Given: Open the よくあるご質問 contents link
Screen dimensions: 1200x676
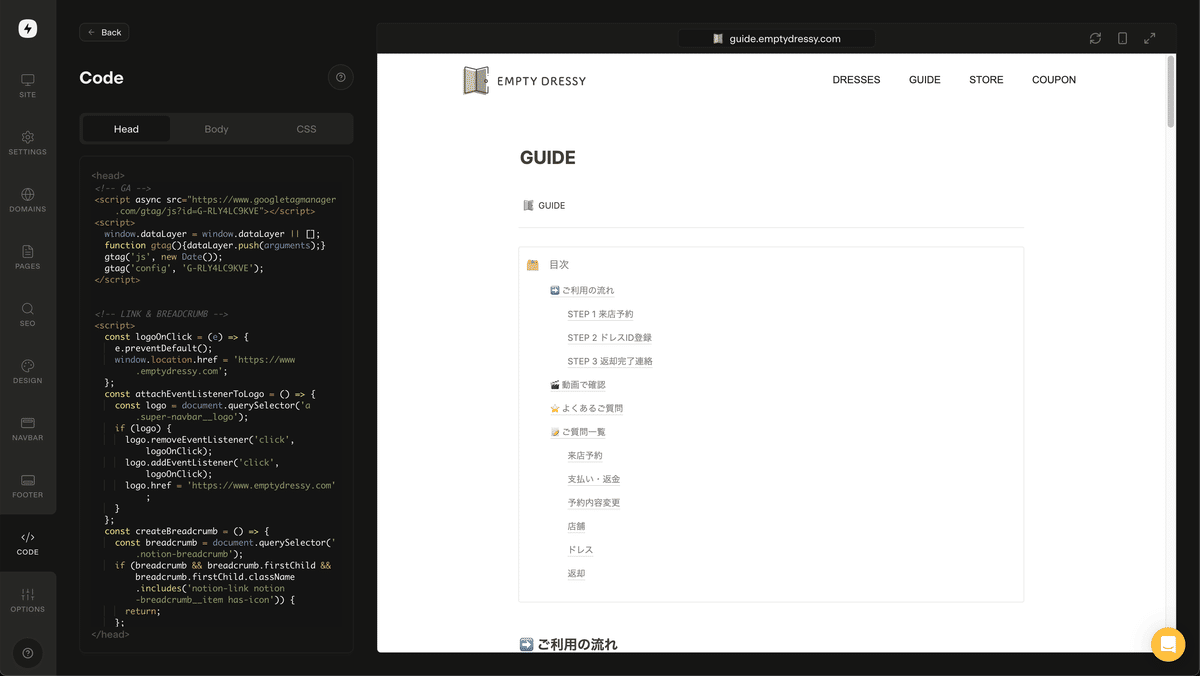Looking at the screenshot, I should point(586,408).
